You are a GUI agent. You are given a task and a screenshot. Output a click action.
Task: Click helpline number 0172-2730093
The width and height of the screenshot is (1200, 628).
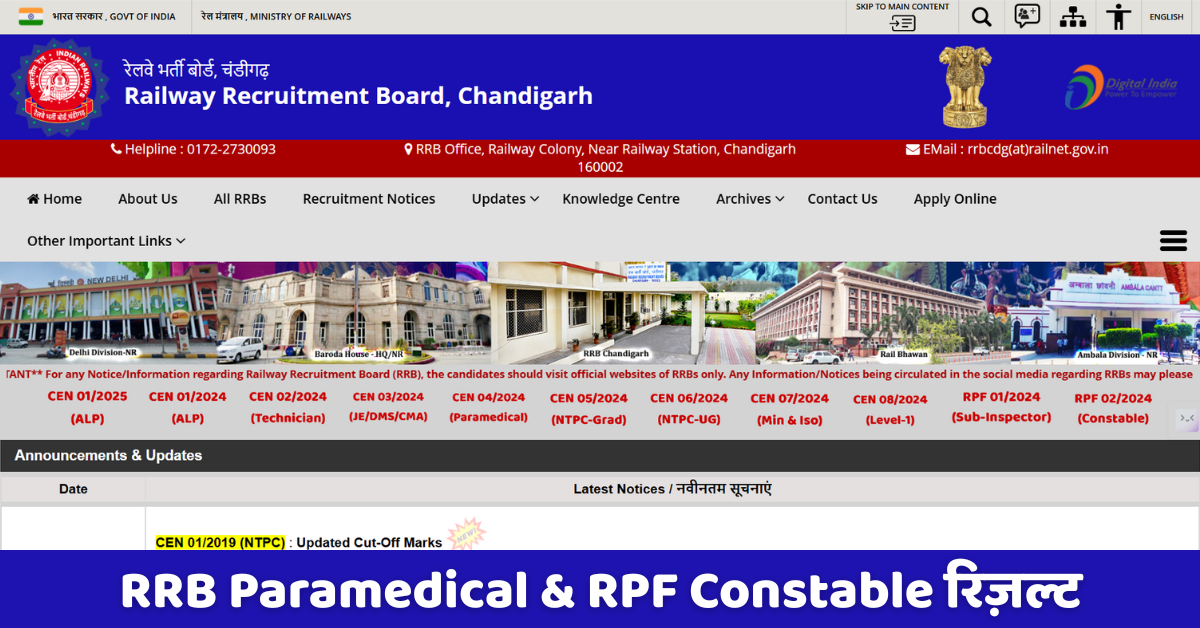pyautogui.click(x=231, y=149)
